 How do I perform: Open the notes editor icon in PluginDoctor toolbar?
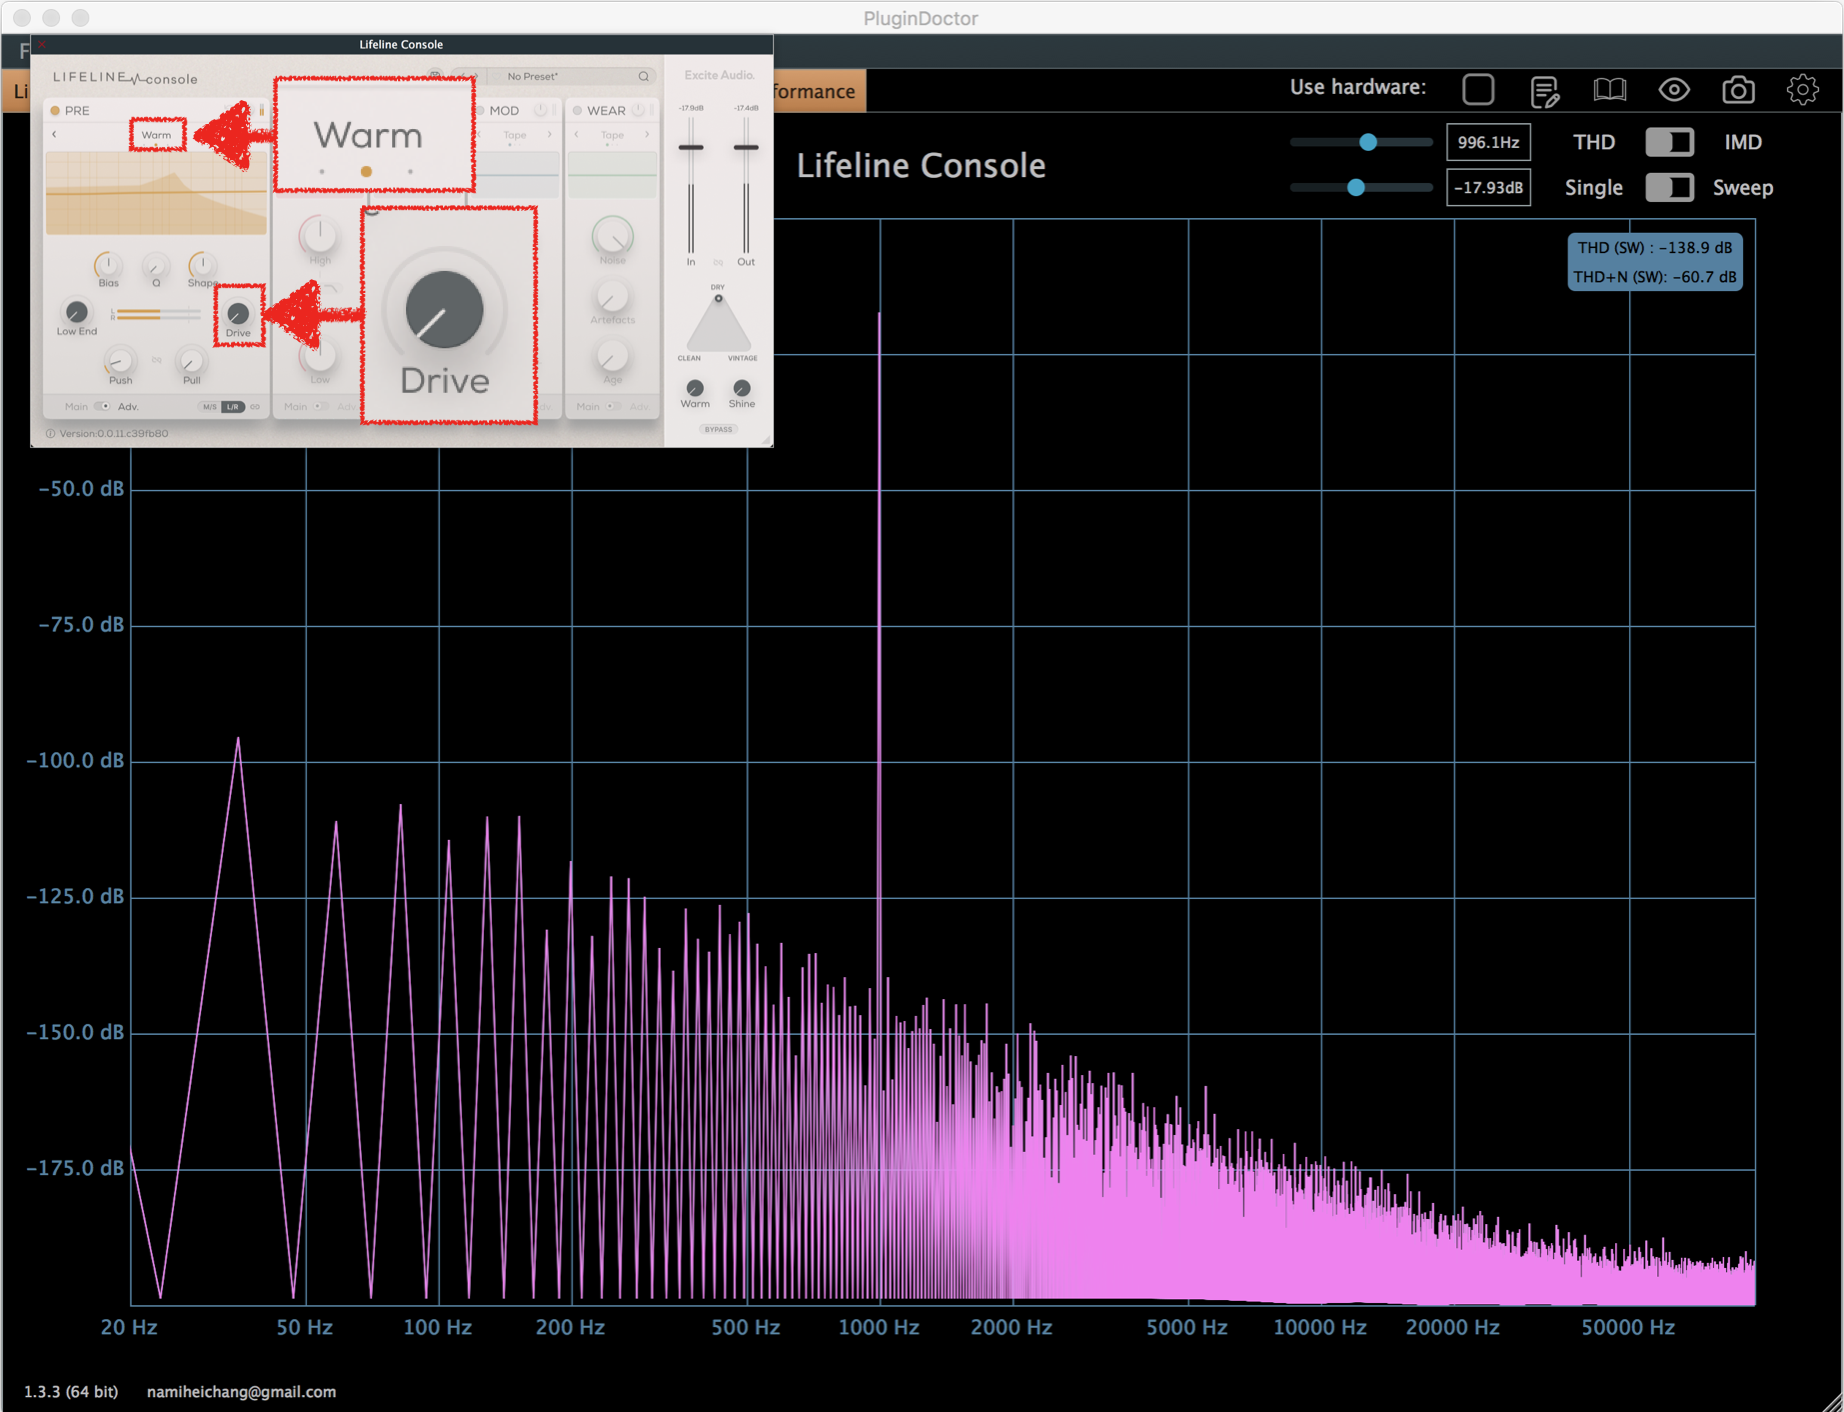[1545, 90]
